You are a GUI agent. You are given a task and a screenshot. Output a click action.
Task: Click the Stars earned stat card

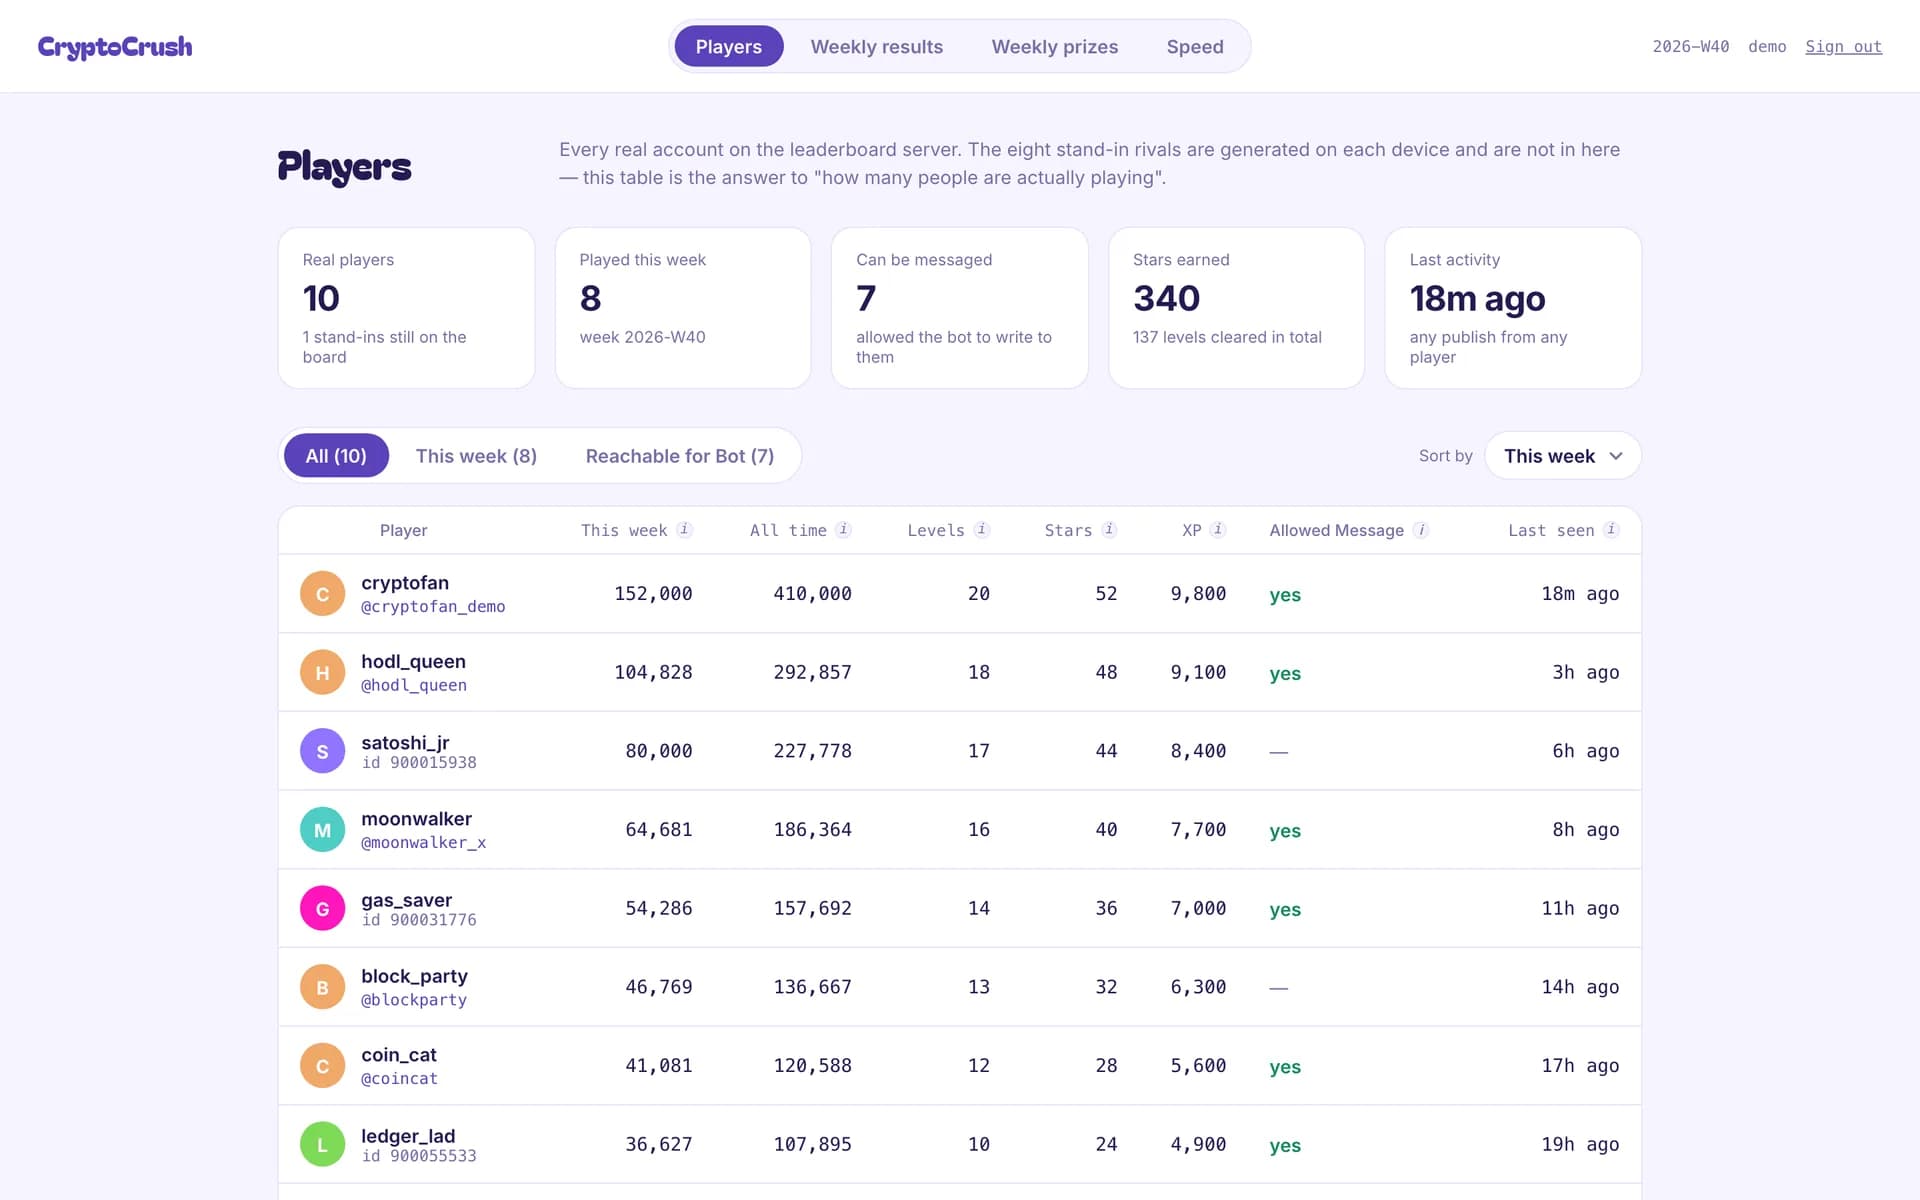click(x=1236, y=308)
